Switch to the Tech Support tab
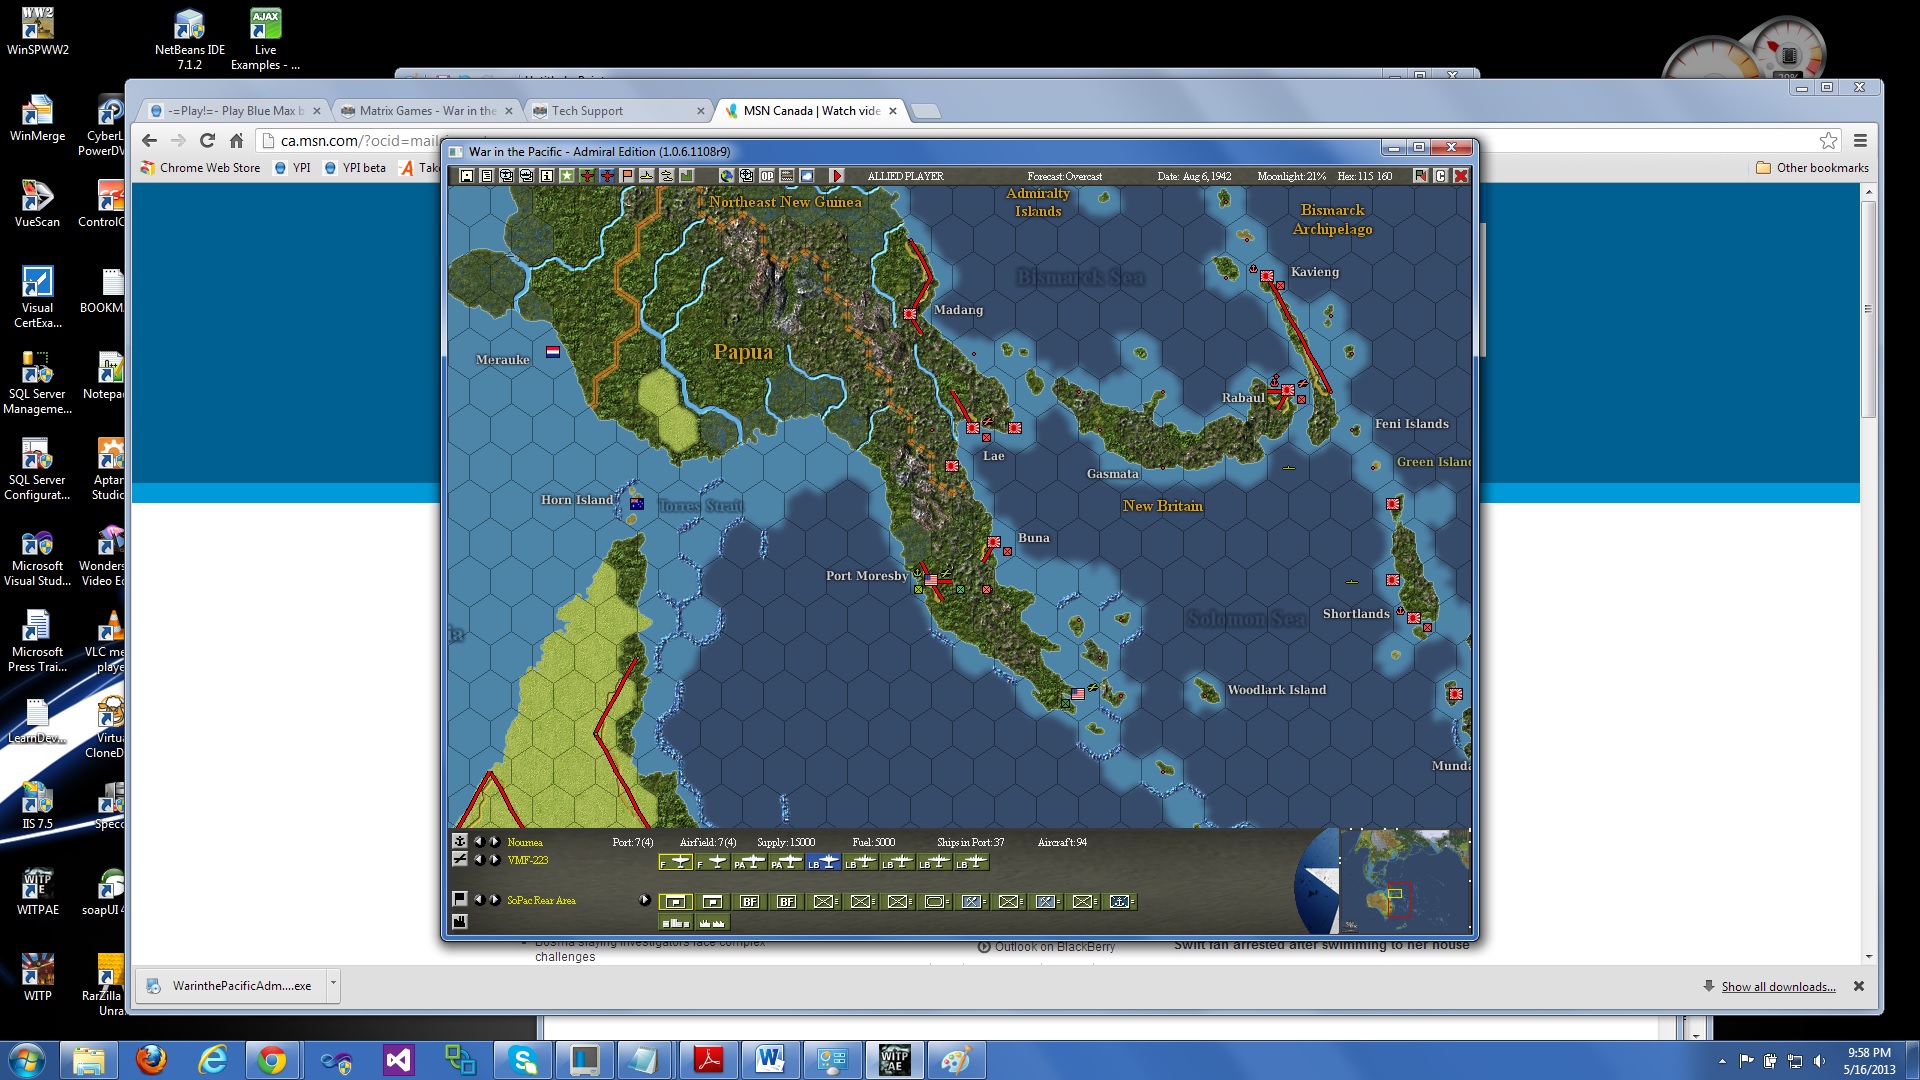The height and width of the screenshot is (1080, 1920). coord(619,111)
